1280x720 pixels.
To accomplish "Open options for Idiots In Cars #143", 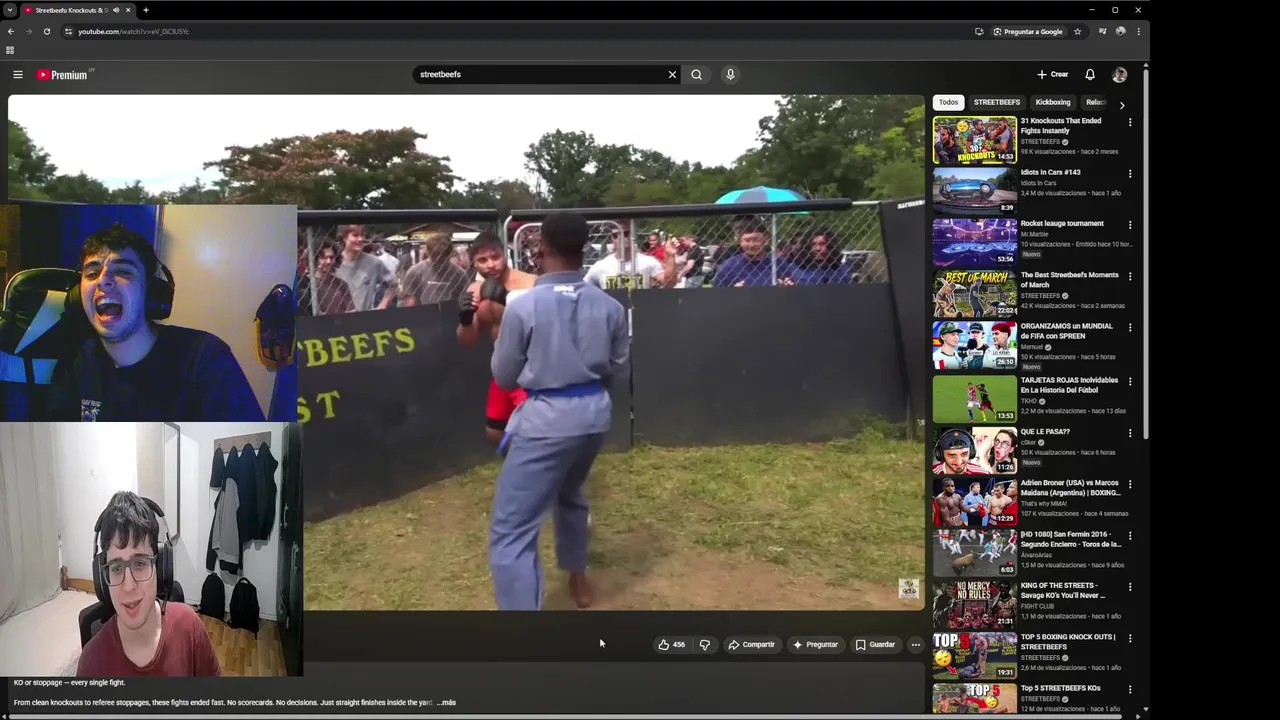I will pos(1130,174).
